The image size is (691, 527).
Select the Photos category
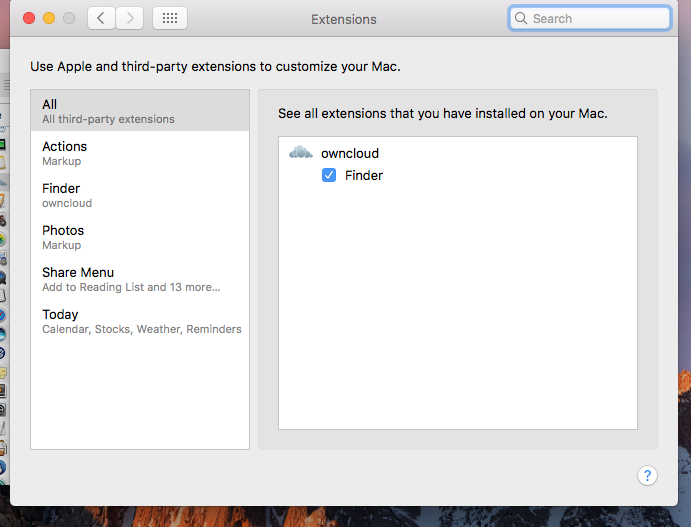pos(140,237)
